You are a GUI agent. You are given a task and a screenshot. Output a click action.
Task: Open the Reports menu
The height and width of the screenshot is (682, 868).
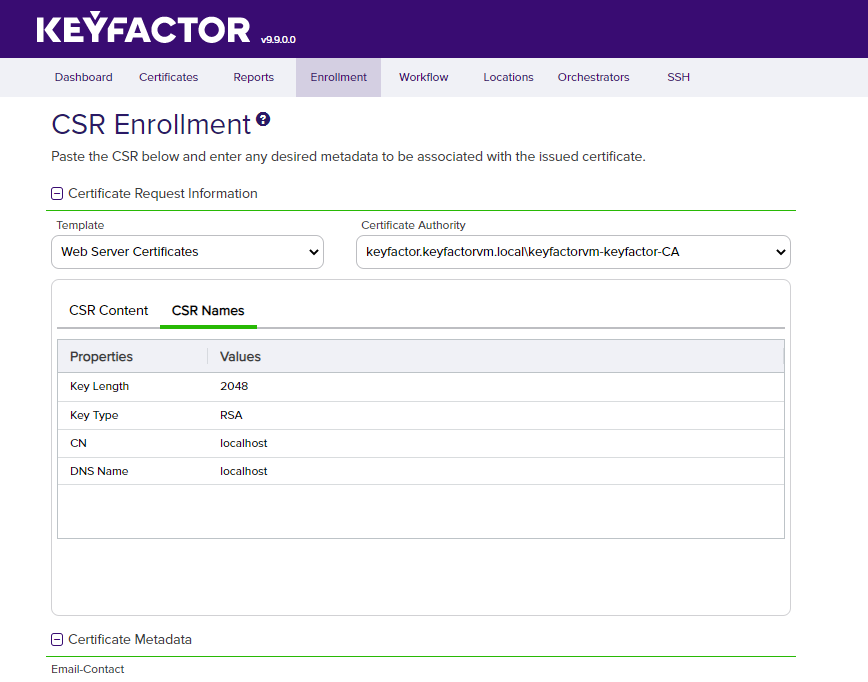pos(253,77)
